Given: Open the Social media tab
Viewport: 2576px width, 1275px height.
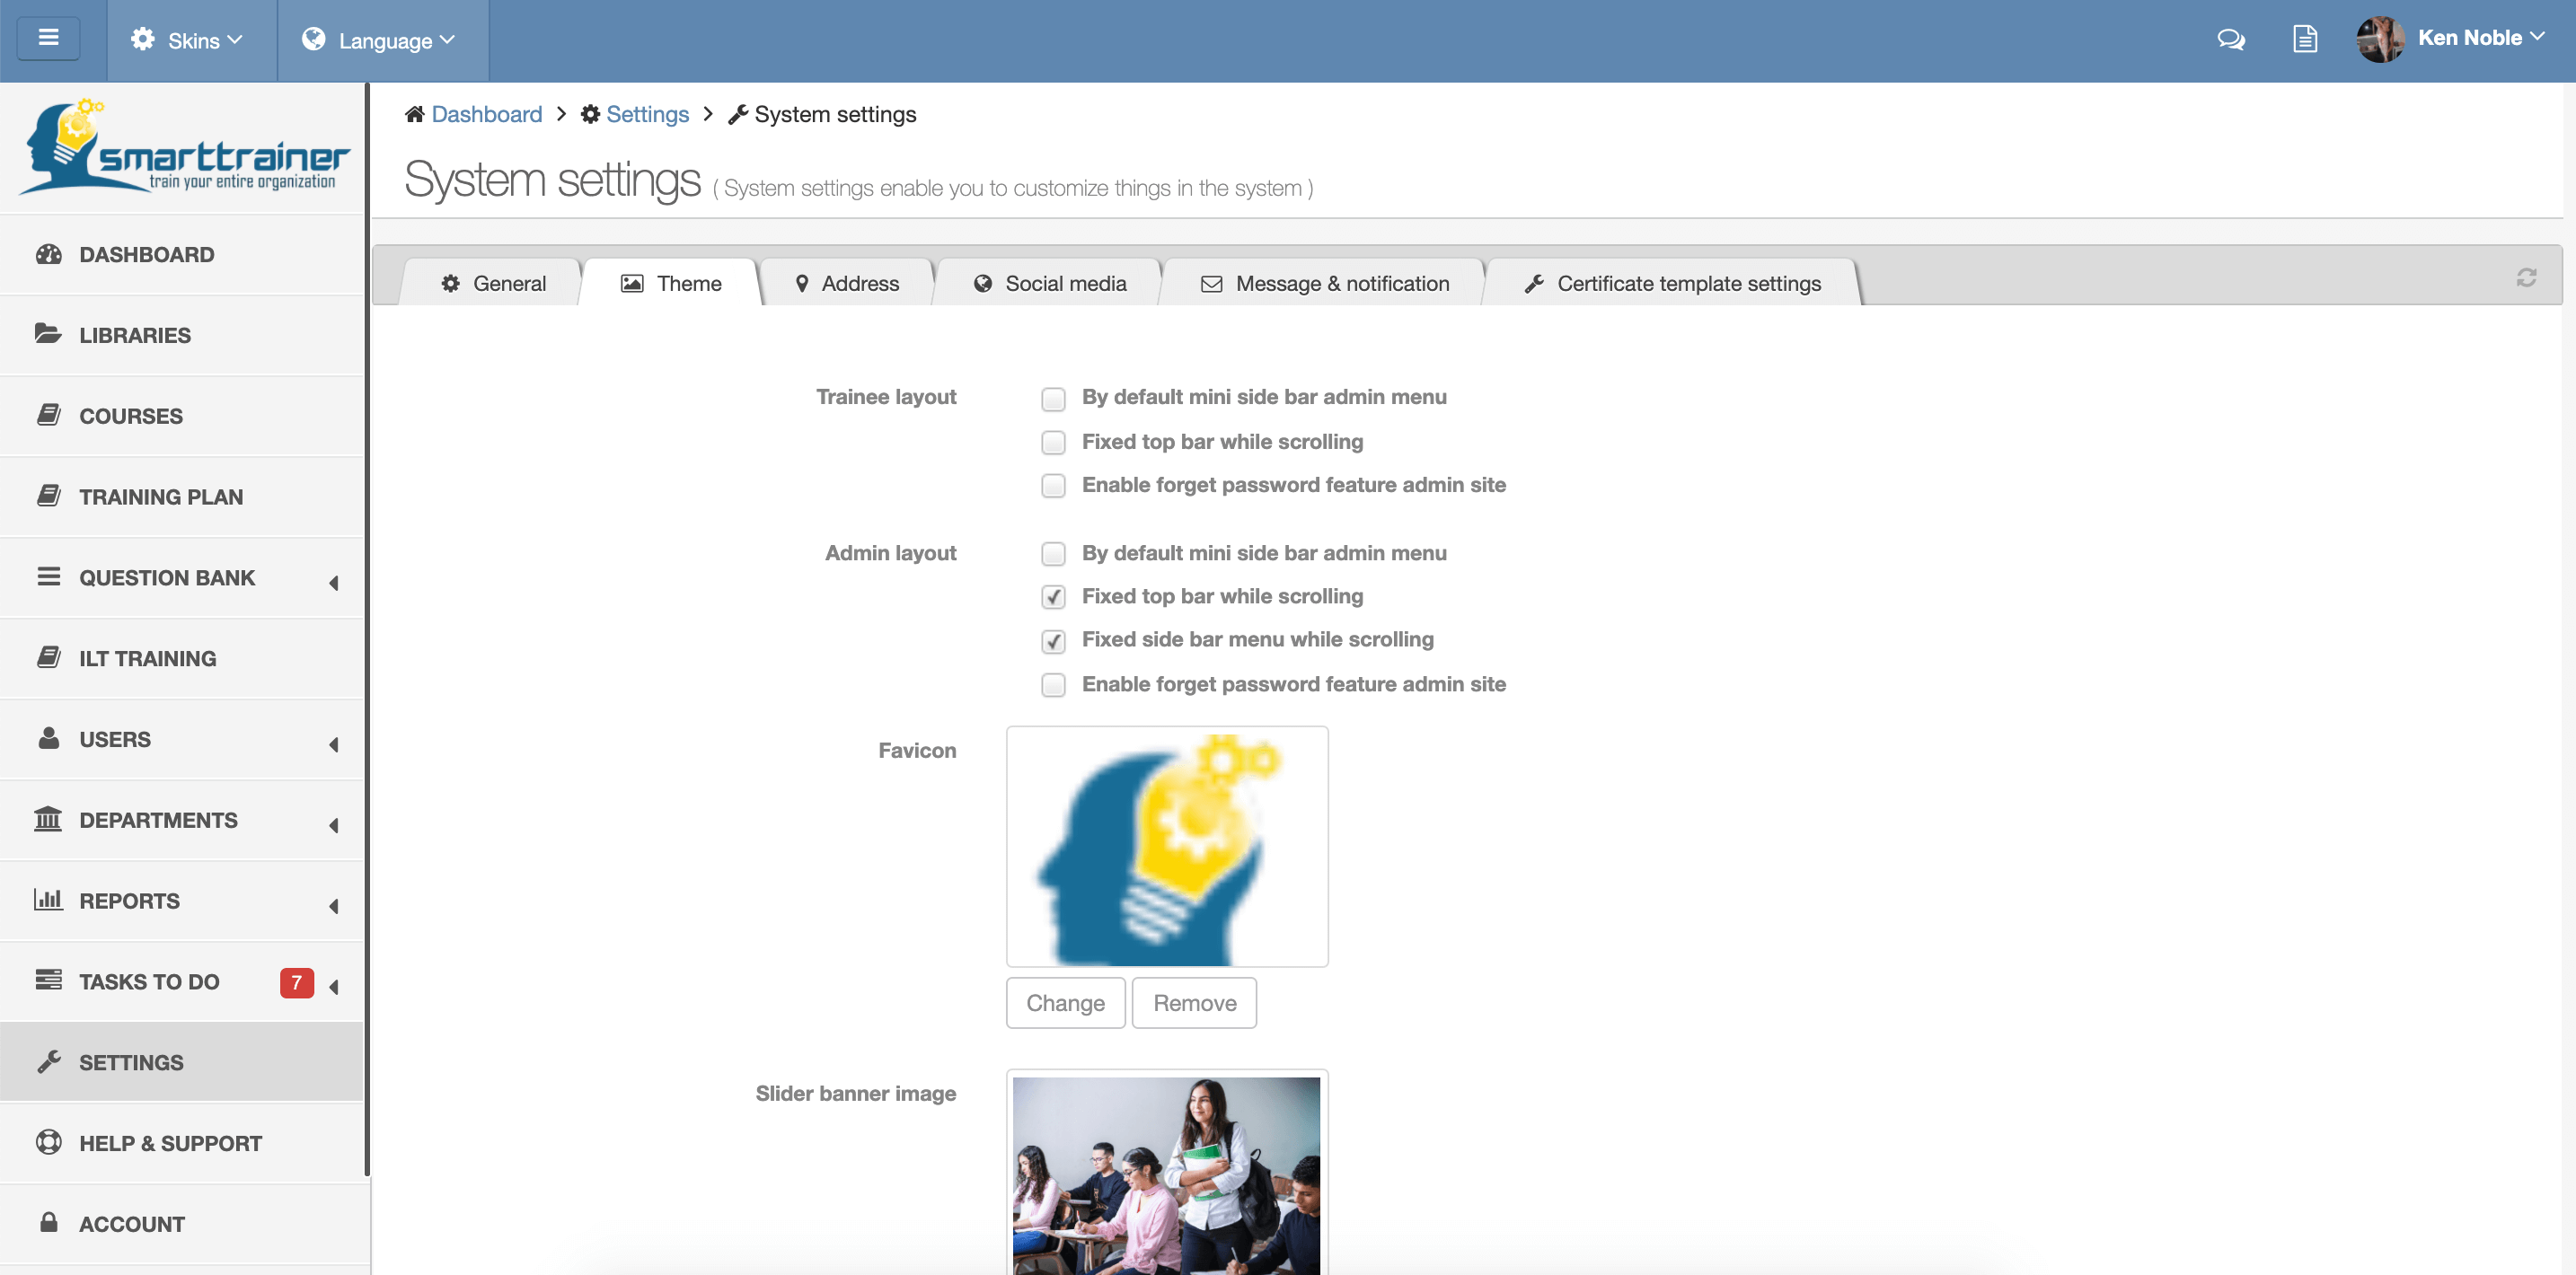Looking at the screenshot, I should pos(1048,283).
